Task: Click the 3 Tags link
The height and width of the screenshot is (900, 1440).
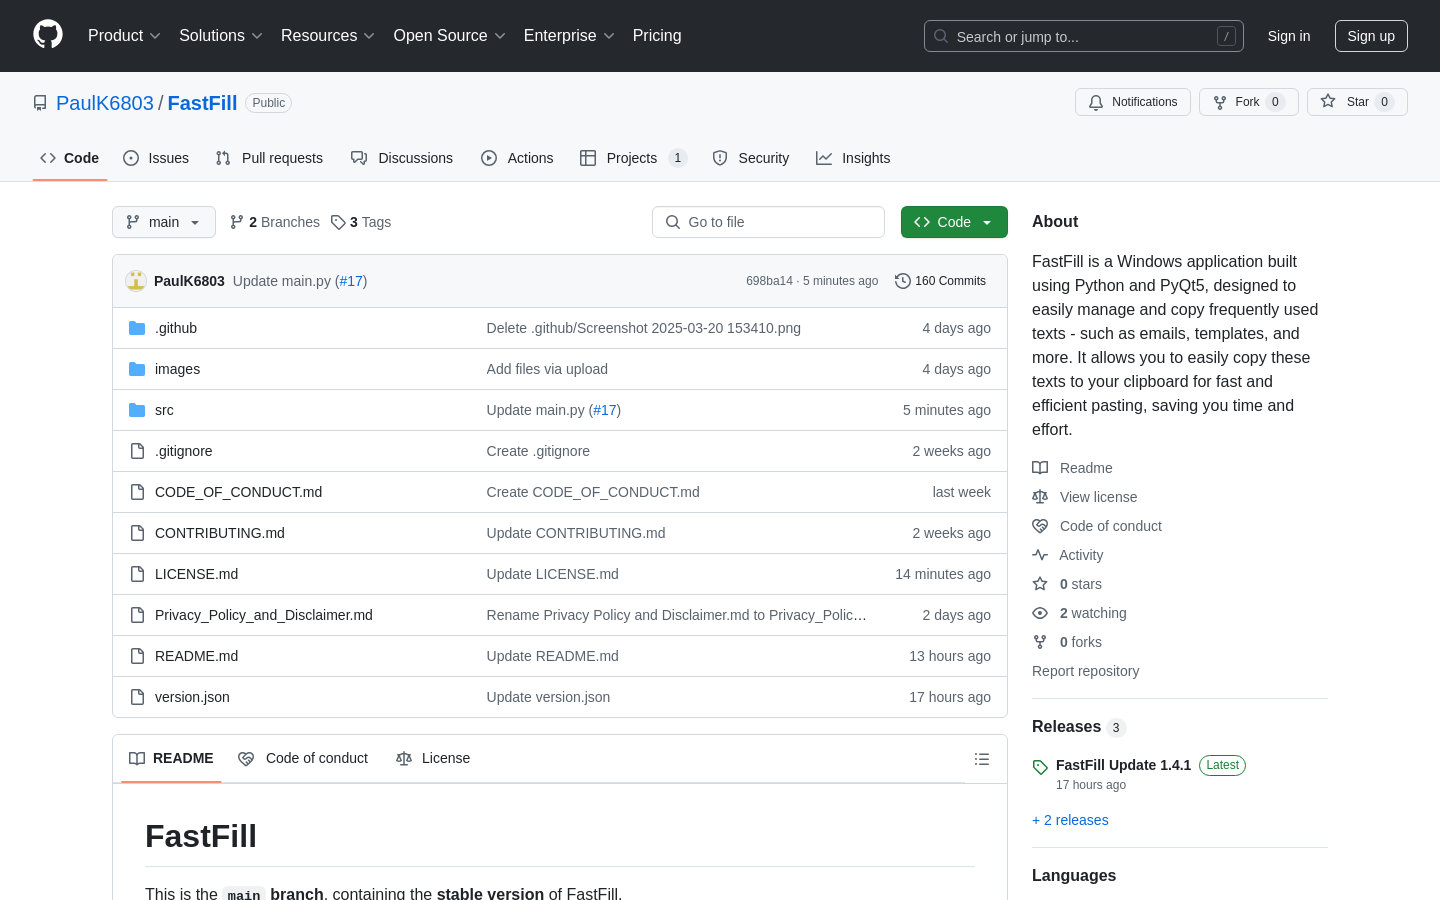Action: (361, 222)
